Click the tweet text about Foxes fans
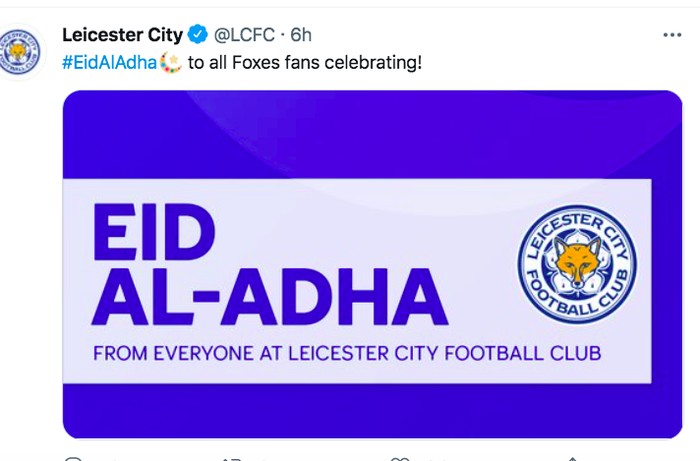Screen dimensions: 700x461 (304, 63)
